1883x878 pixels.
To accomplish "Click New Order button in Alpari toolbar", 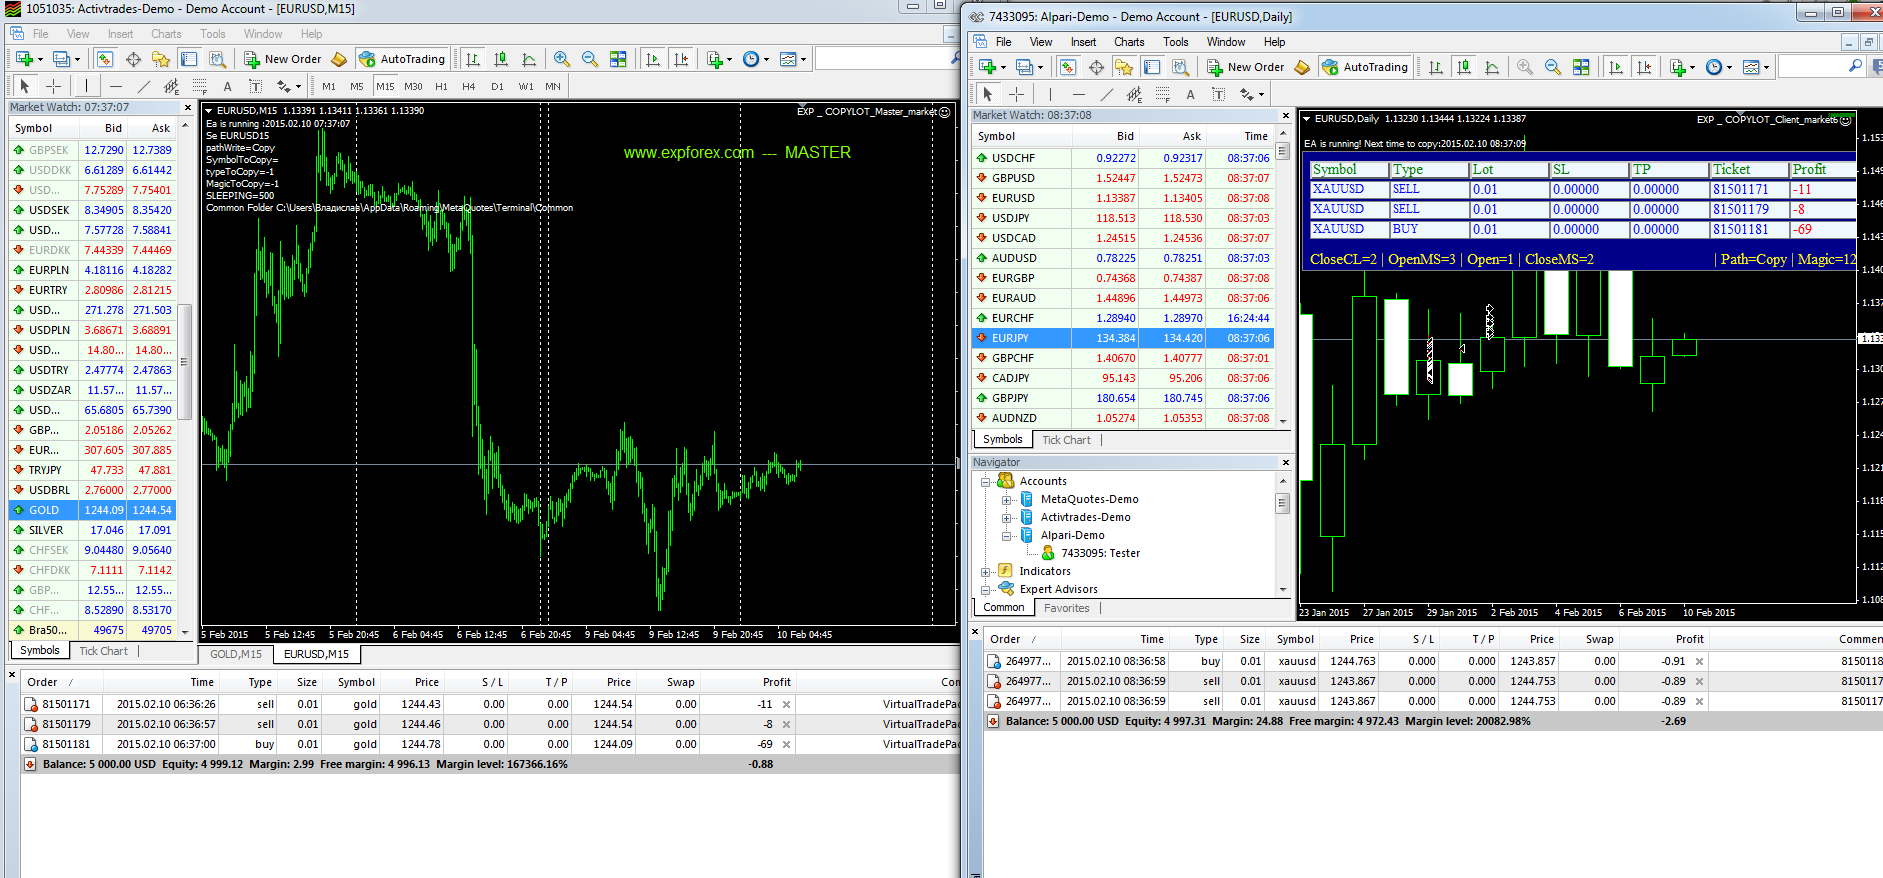I will 1246,67.
